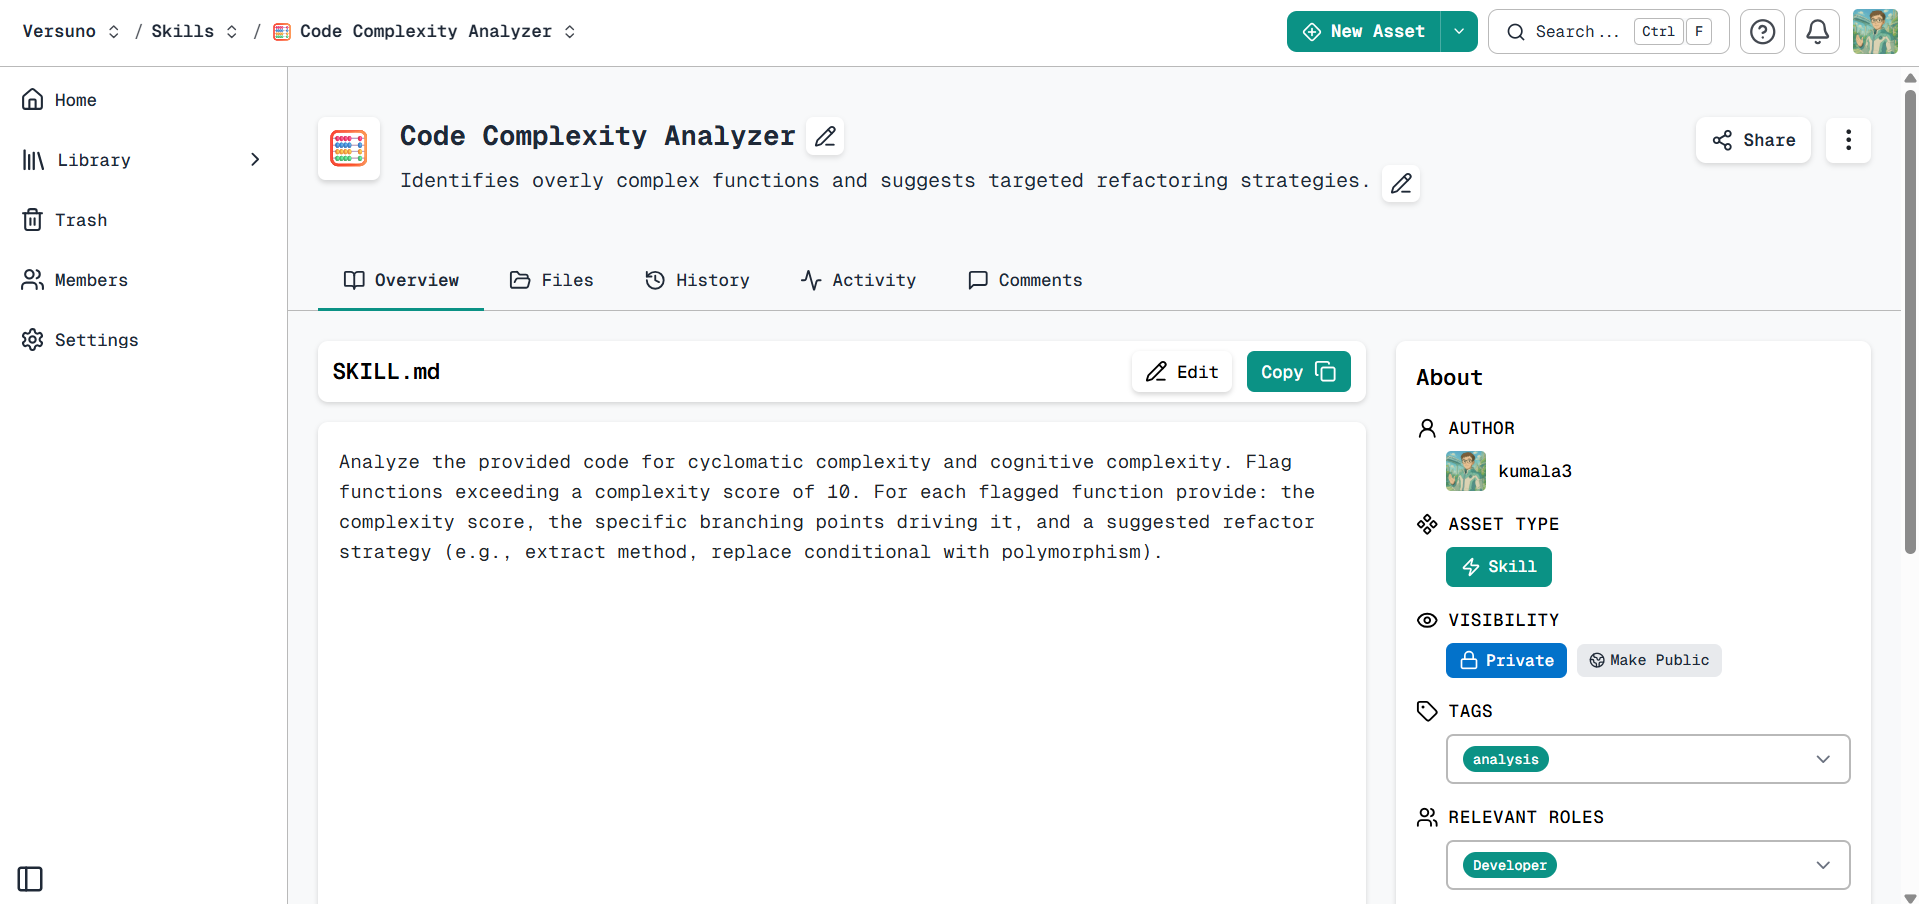Open the three-dot overflow menu near Share
This screenshot has width=1919, height=904.
point(1848,140)
